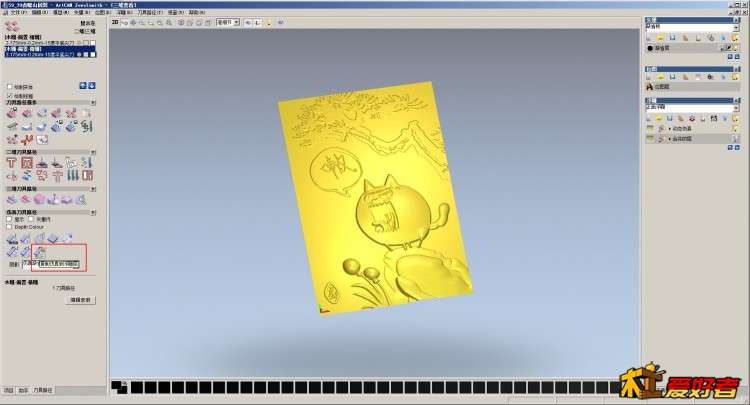This screenshot has width=750, height=405.
Task: Click the large toolpath icon atop left panel
Action: [x=12, y=26]
